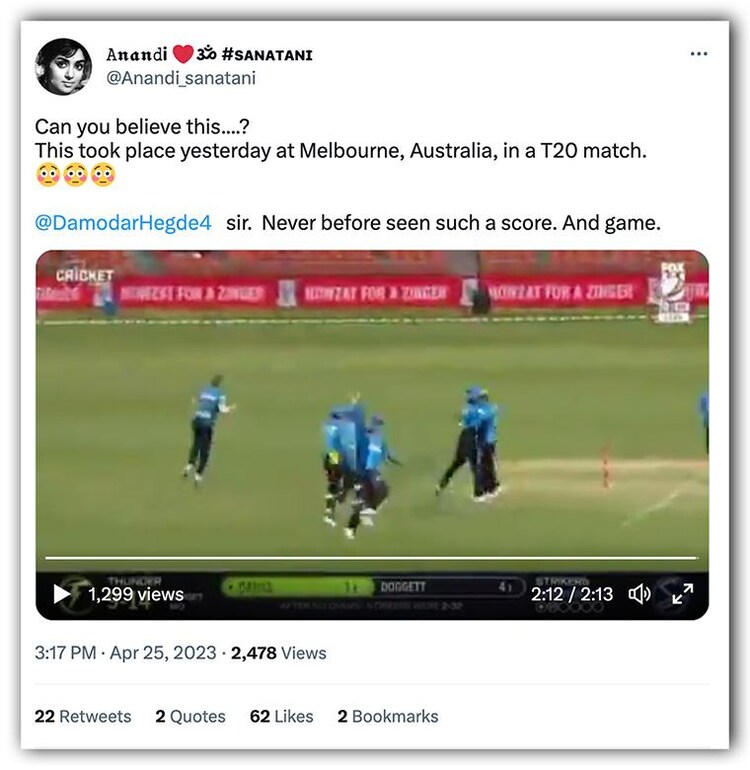Mute the video with speaker icon
This screenshot has width=750, height=770.
pos(639,594)
